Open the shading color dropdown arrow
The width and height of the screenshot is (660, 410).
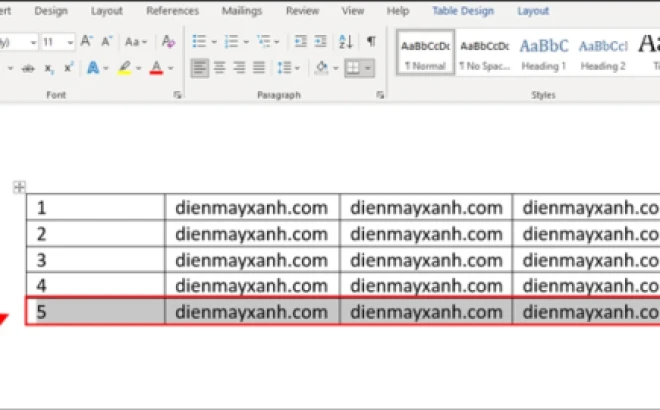coord(335,68)
